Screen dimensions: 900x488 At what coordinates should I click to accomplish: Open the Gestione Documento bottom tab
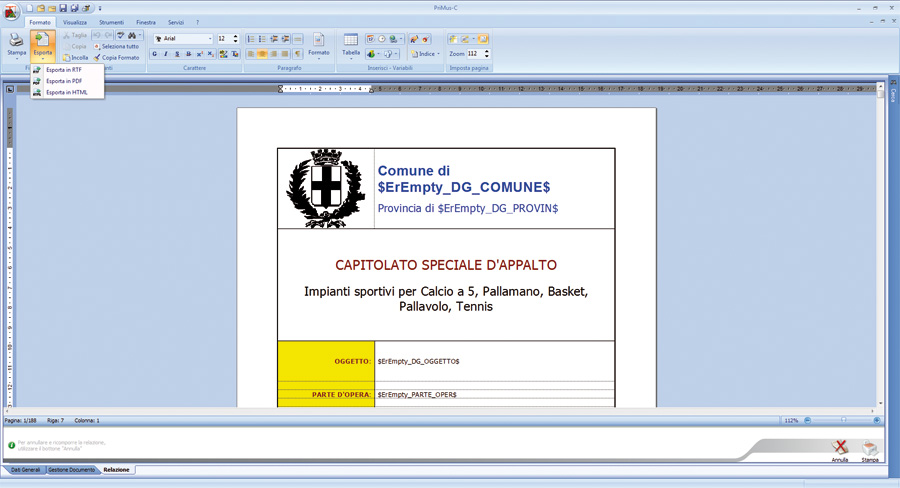(x=72, y=469)
